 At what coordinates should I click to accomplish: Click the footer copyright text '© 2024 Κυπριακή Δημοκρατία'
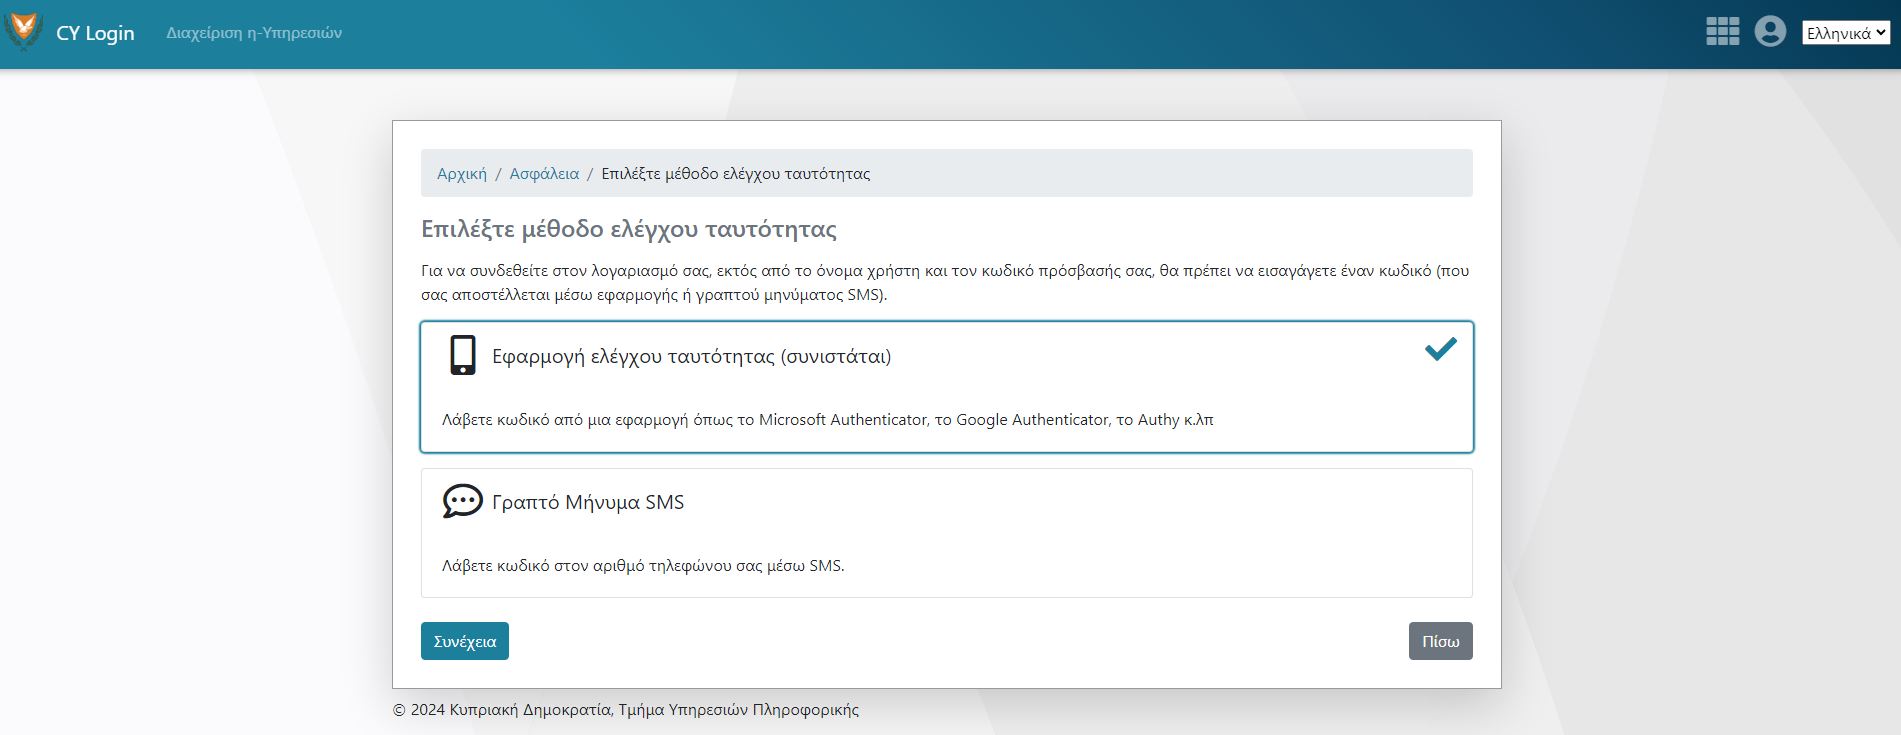pyautogui.click(x=625, y=710)
